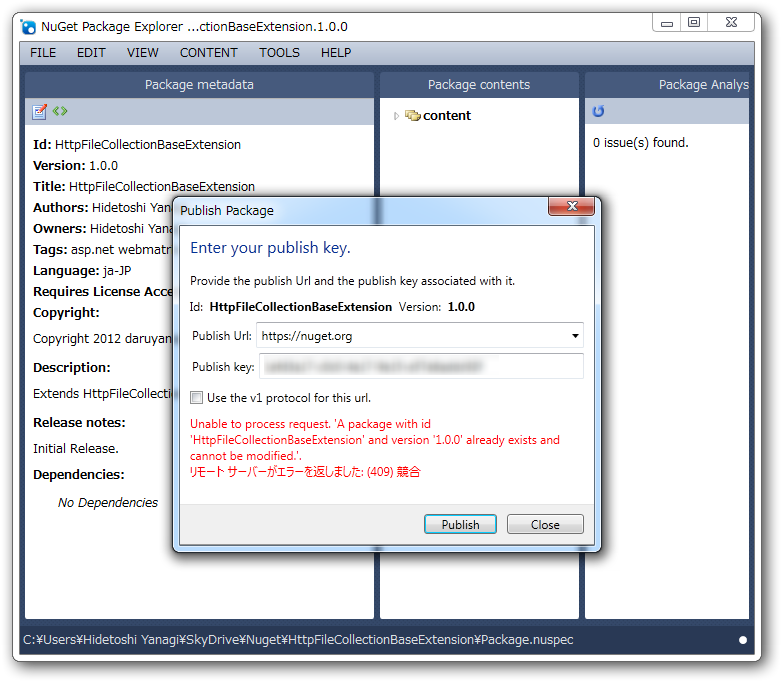The height and width of the screenshot is (682, 782).
Task: Open the FILE menu
Action: tap(43, 53)
